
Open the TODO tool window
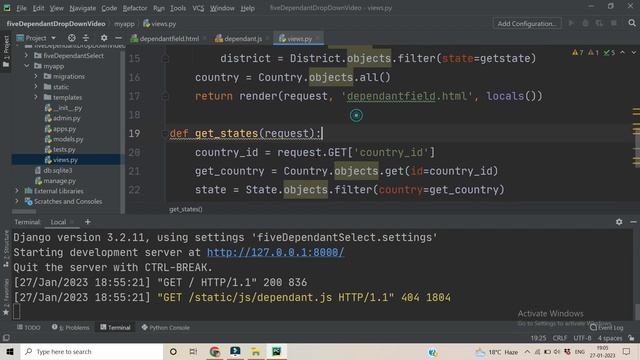click(29, 327)
